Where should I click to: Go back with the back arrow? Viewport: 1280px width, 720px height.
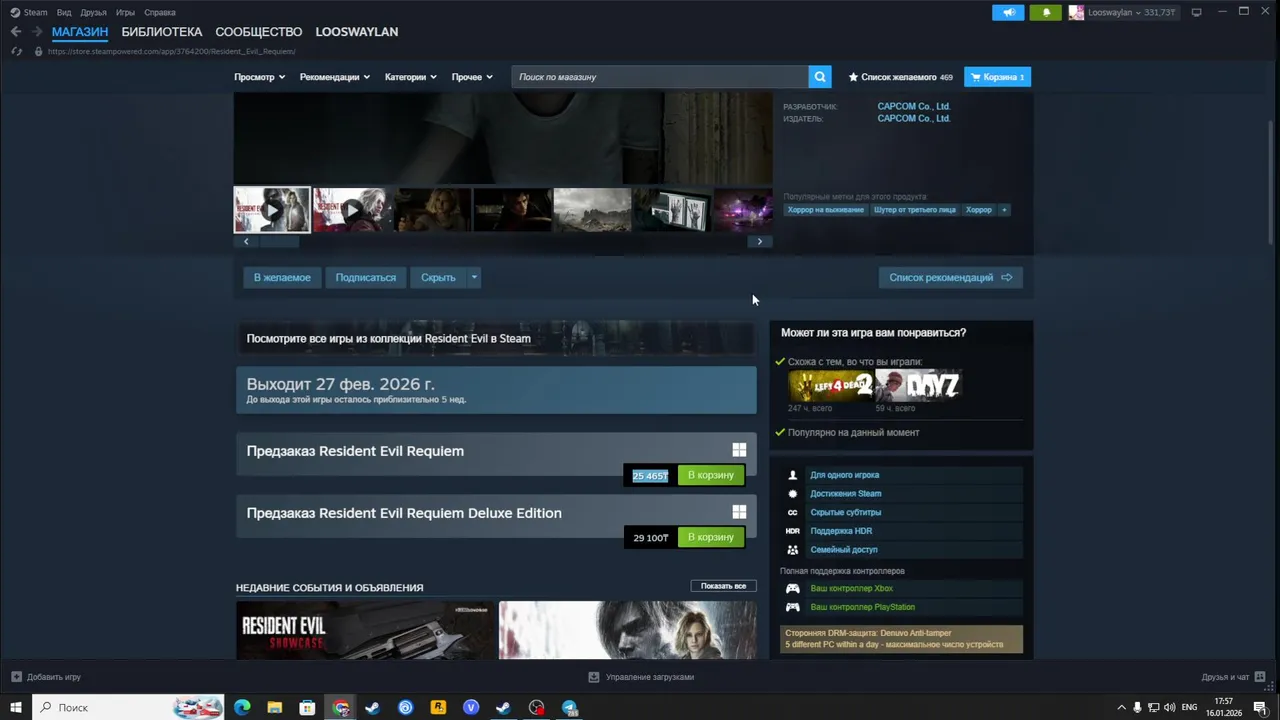point(16,32)
